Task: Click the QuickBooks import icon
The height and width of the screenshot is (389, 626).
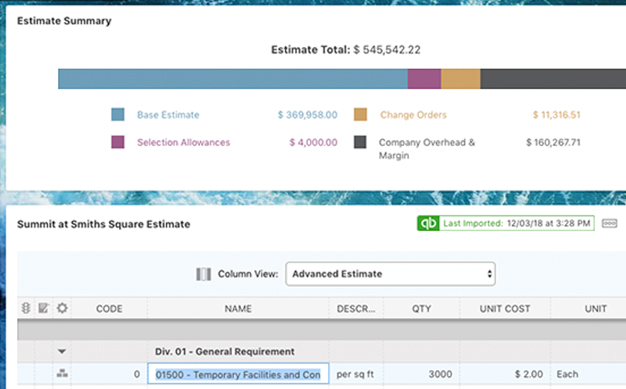Action: coord(428,223)
